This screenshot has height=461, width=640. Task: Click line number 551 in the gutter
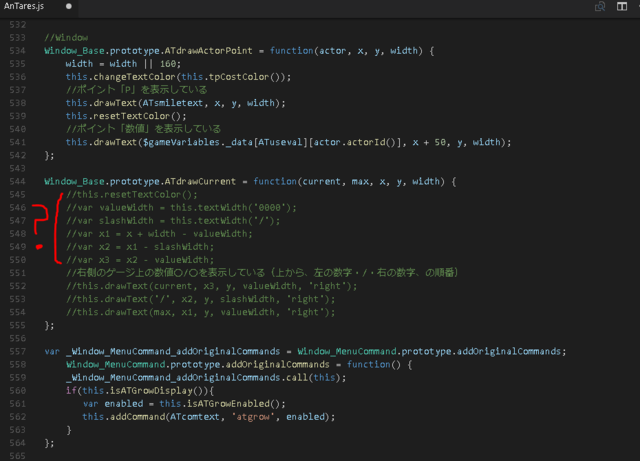point(18,273)
